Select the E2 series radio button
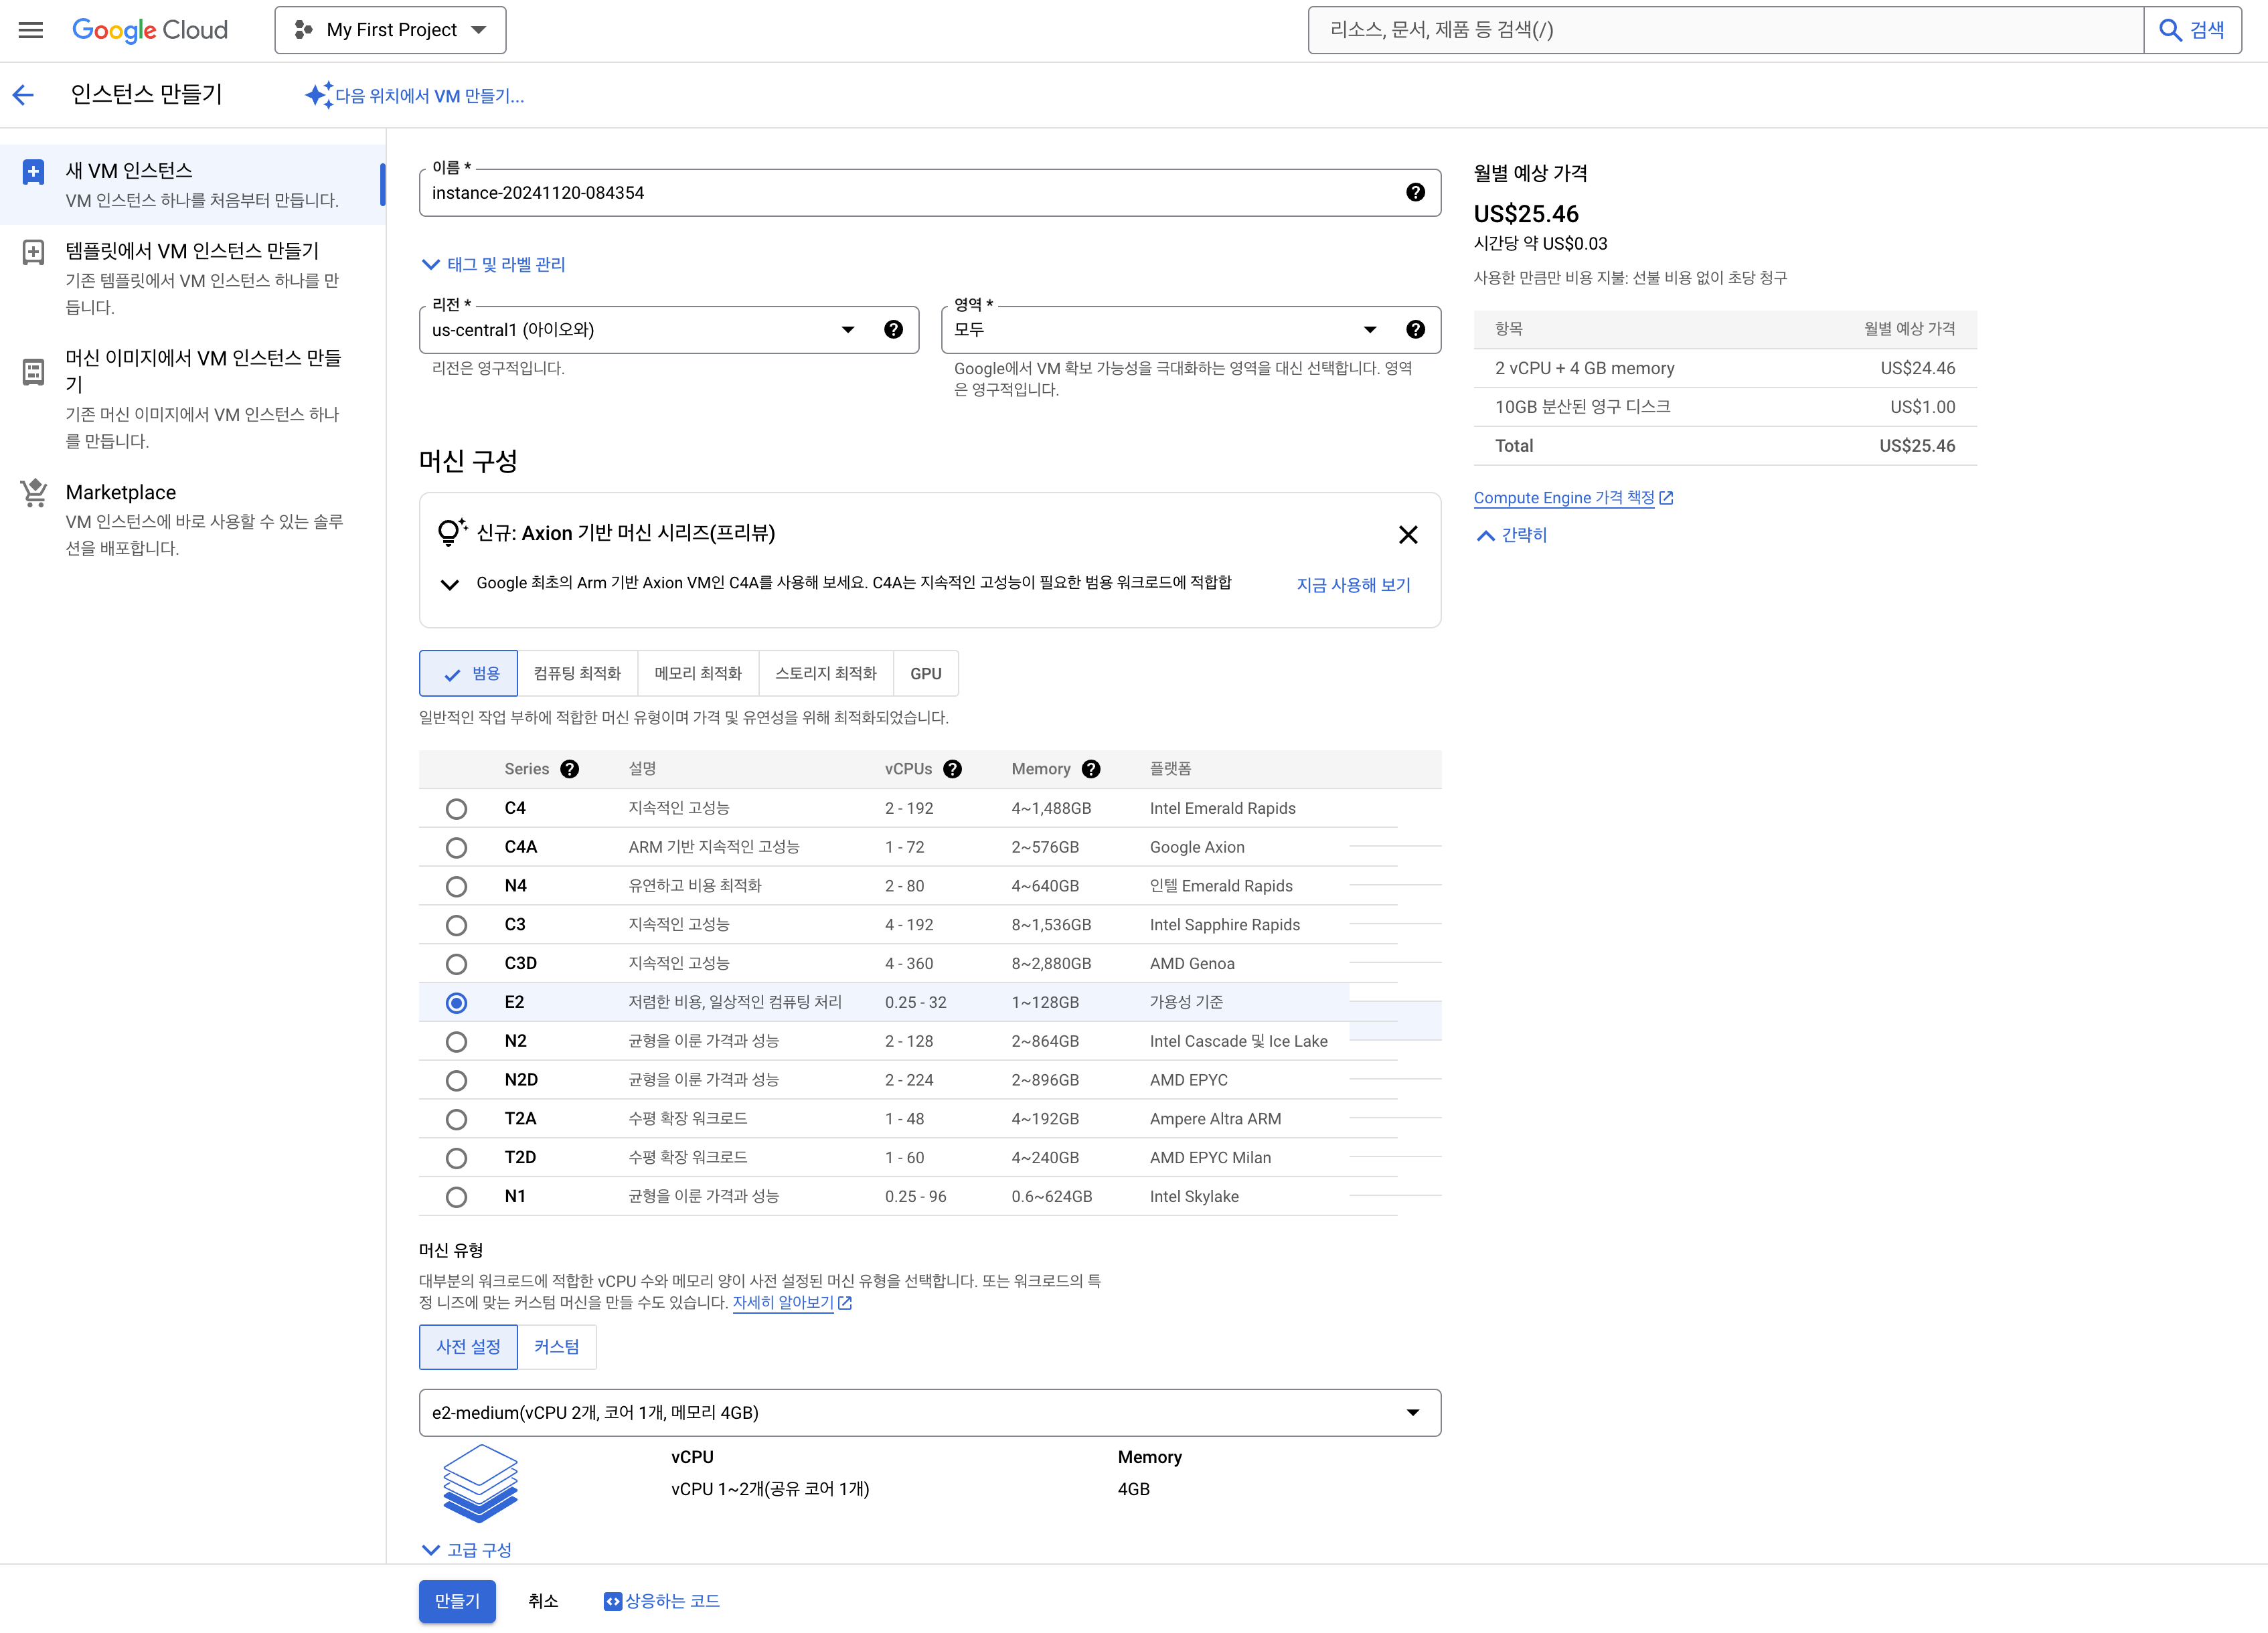 tap(456, 1003)
